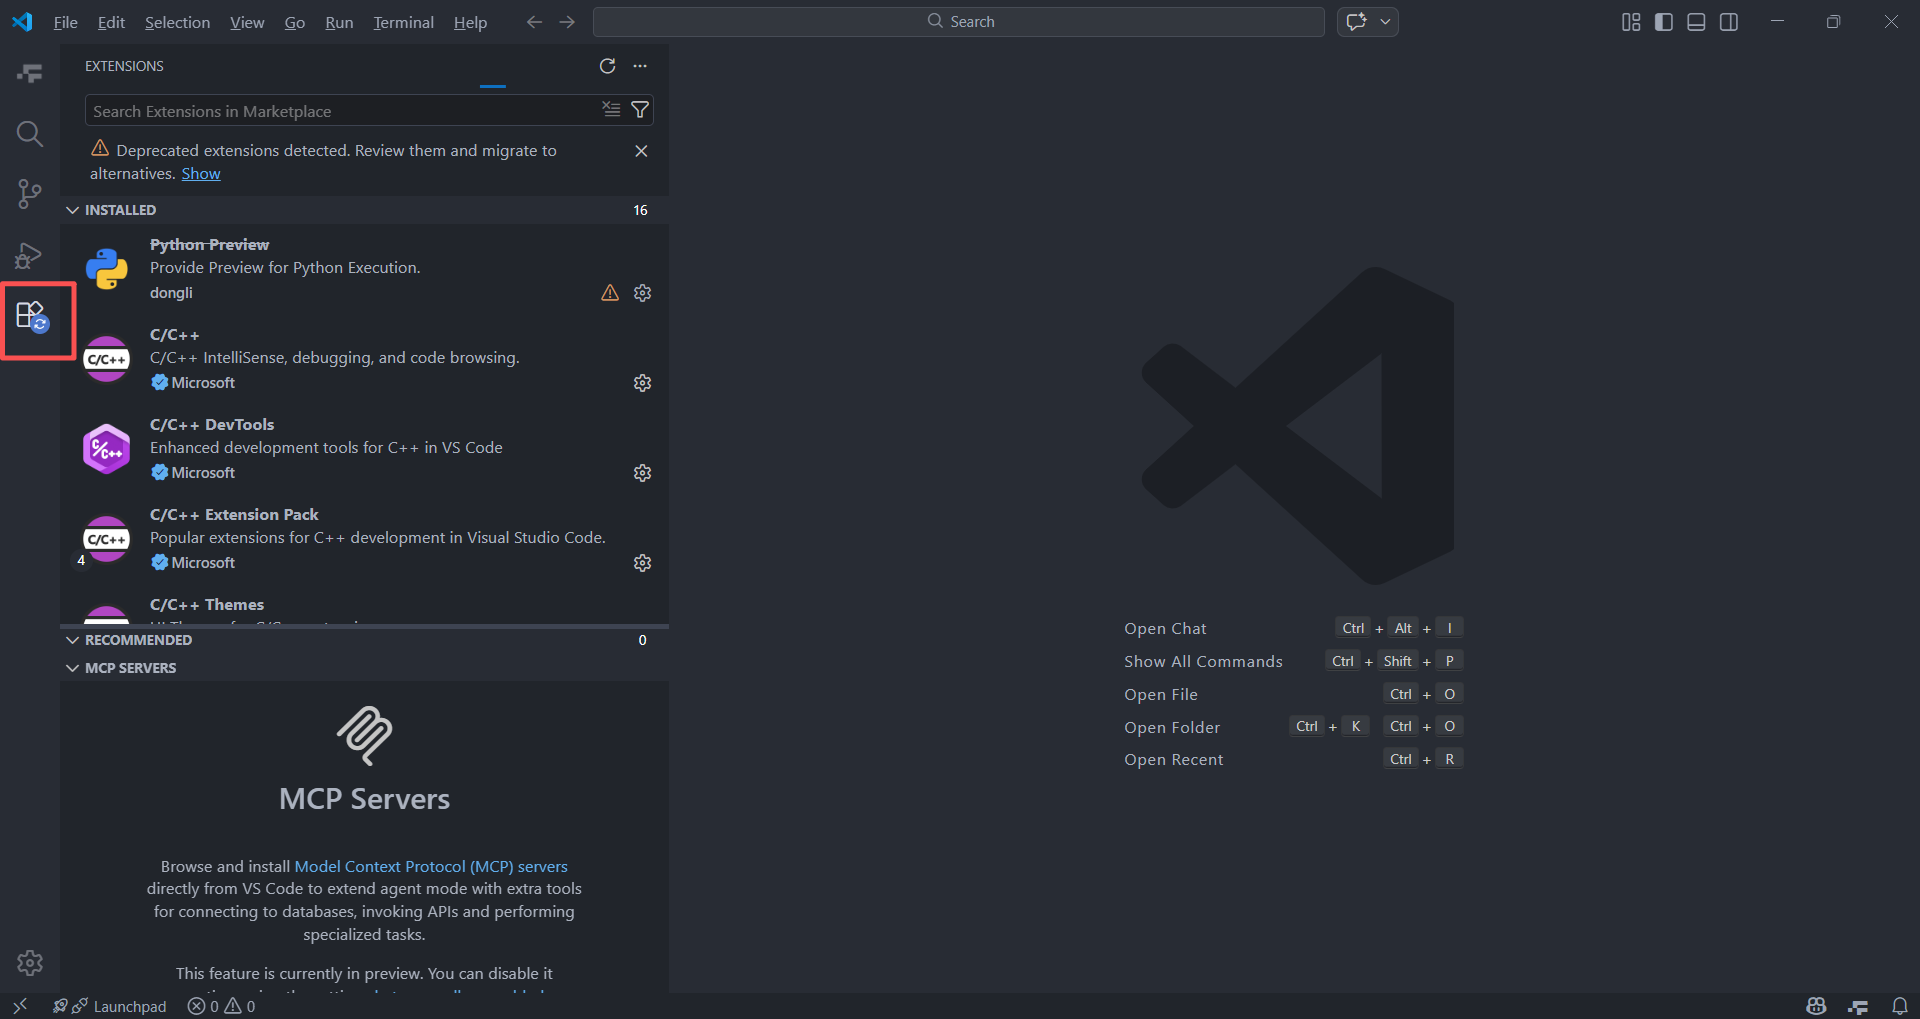Open the Run menu

[339, 22]
